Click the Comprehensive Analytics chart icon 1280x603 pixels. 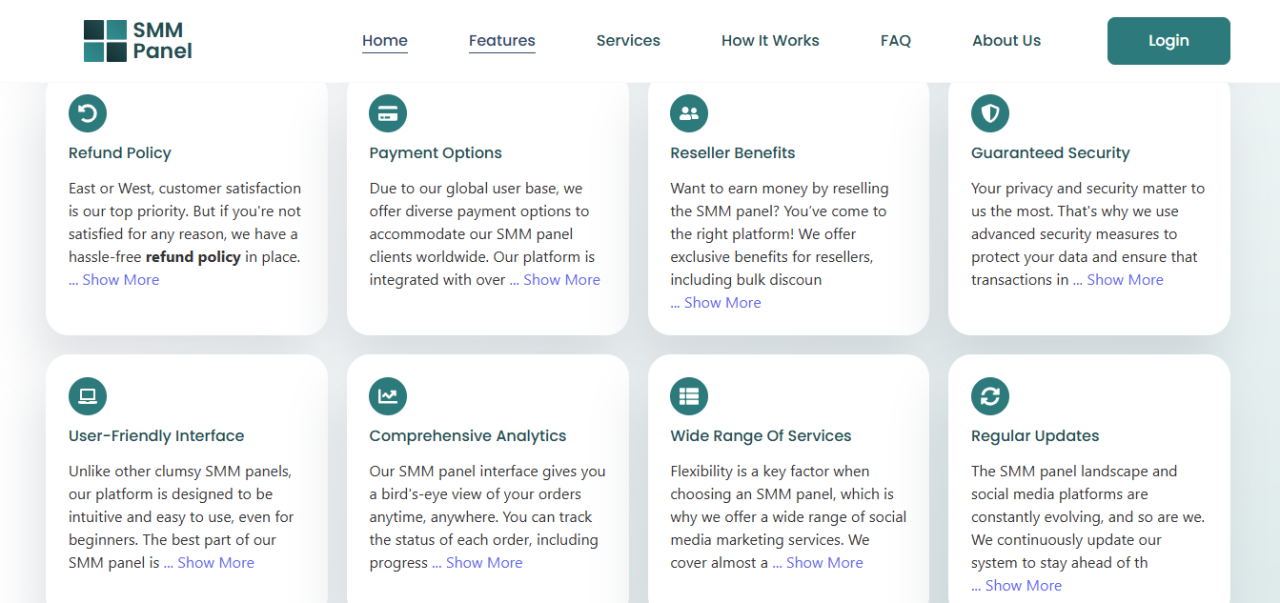[x=388, y=396]
